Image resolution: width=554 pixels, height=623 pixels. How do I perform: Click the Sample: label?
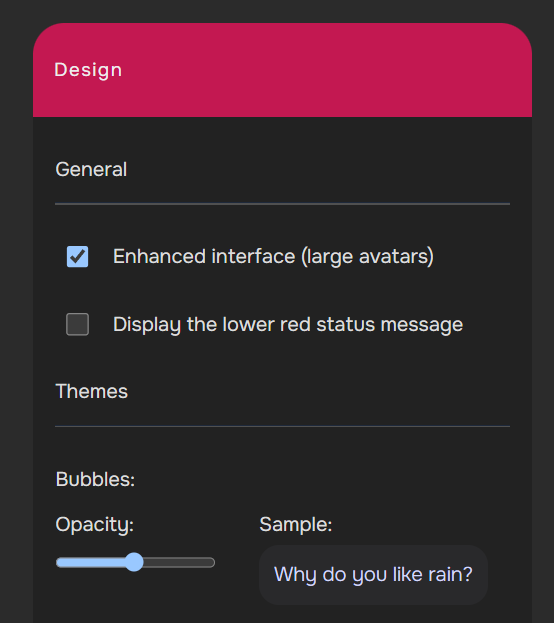[296, 524]
